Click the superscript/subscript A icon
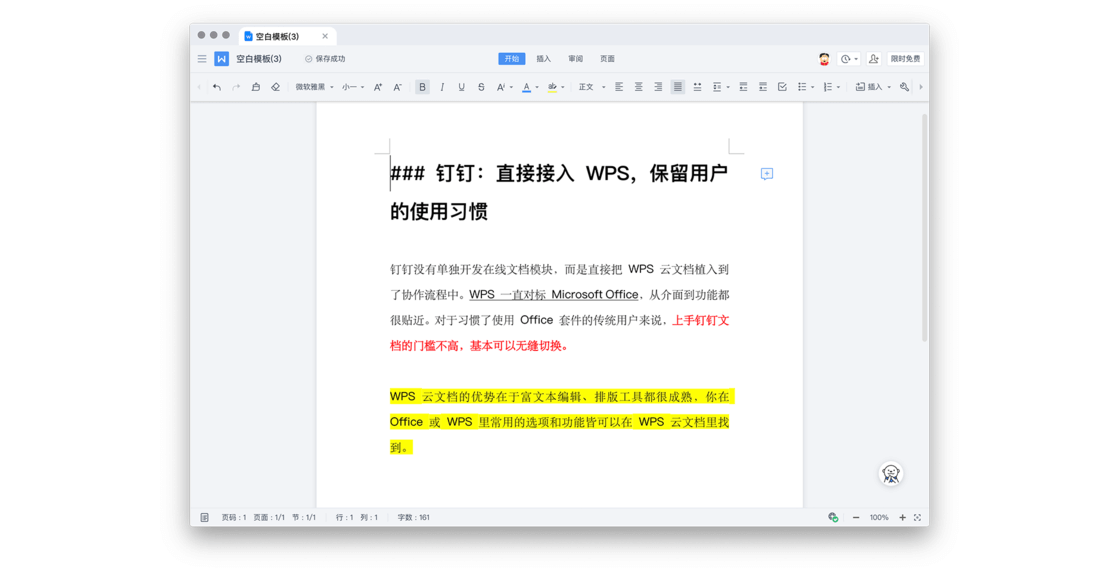1120x572 pixels. click(501, 87)
